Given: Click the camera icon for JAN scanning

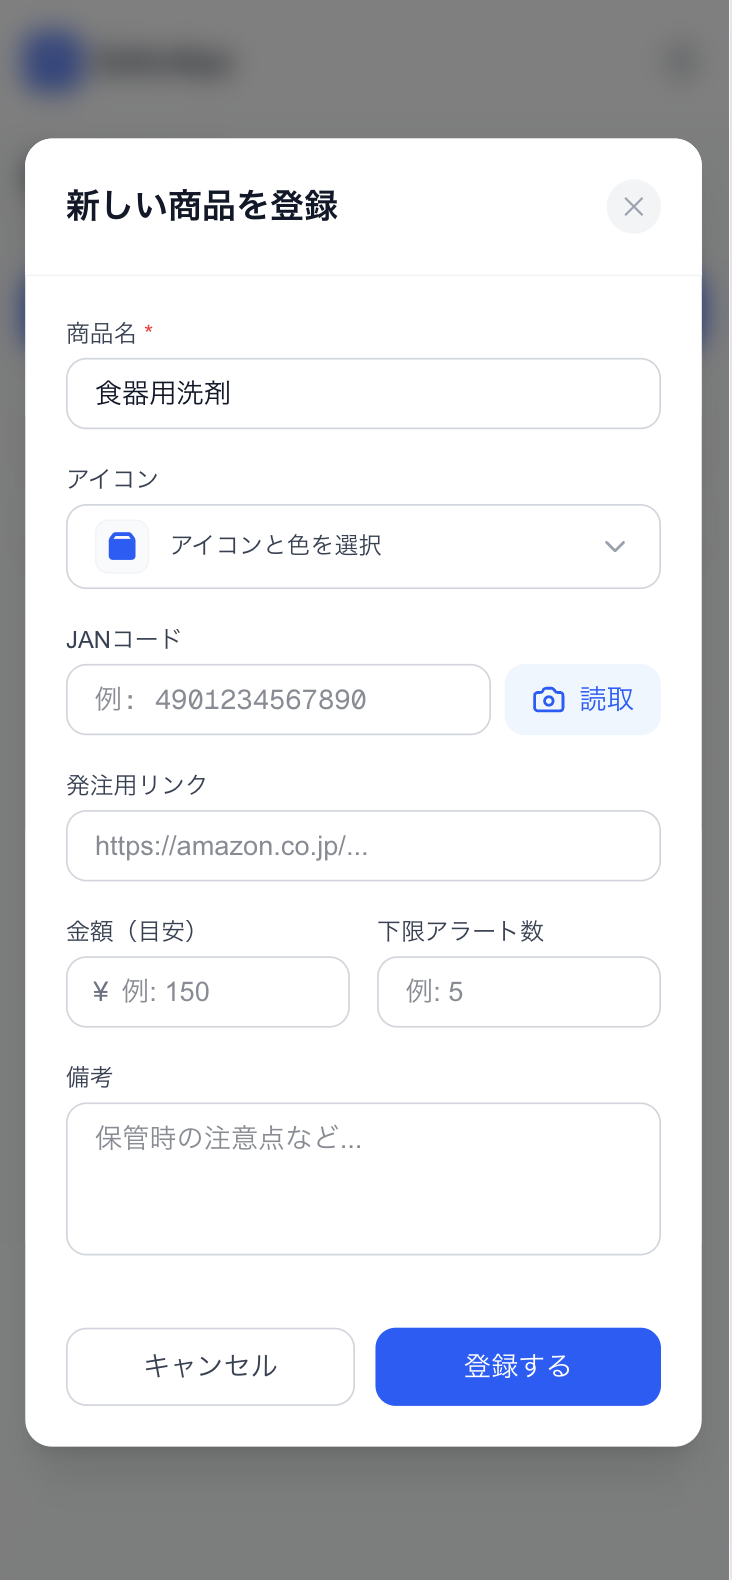Looking at the screenshot, I should (548, 700).
